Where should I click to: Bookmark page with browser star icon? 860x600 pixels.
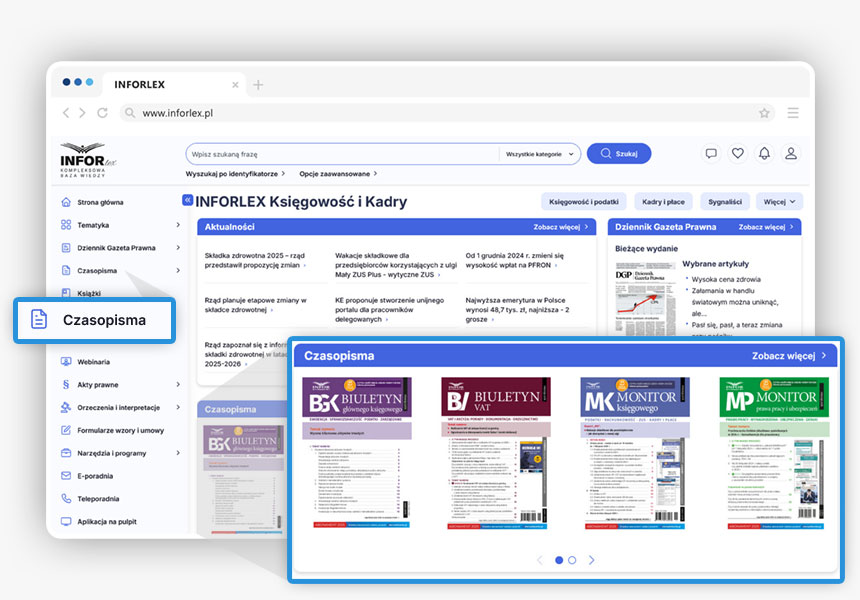click(x=764, y=113)
